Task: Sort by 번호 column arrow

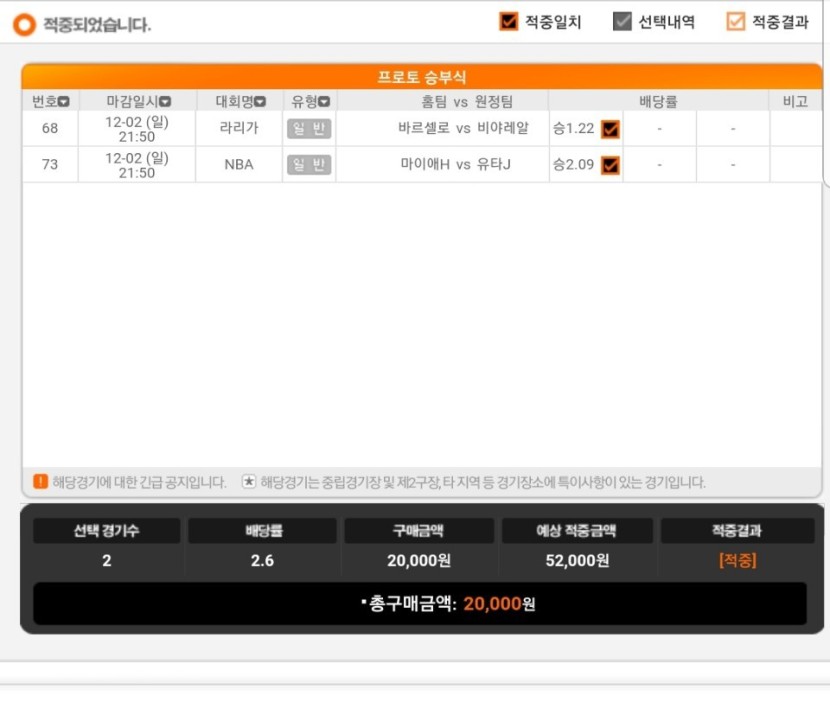Action: click(x=64, y=101)
